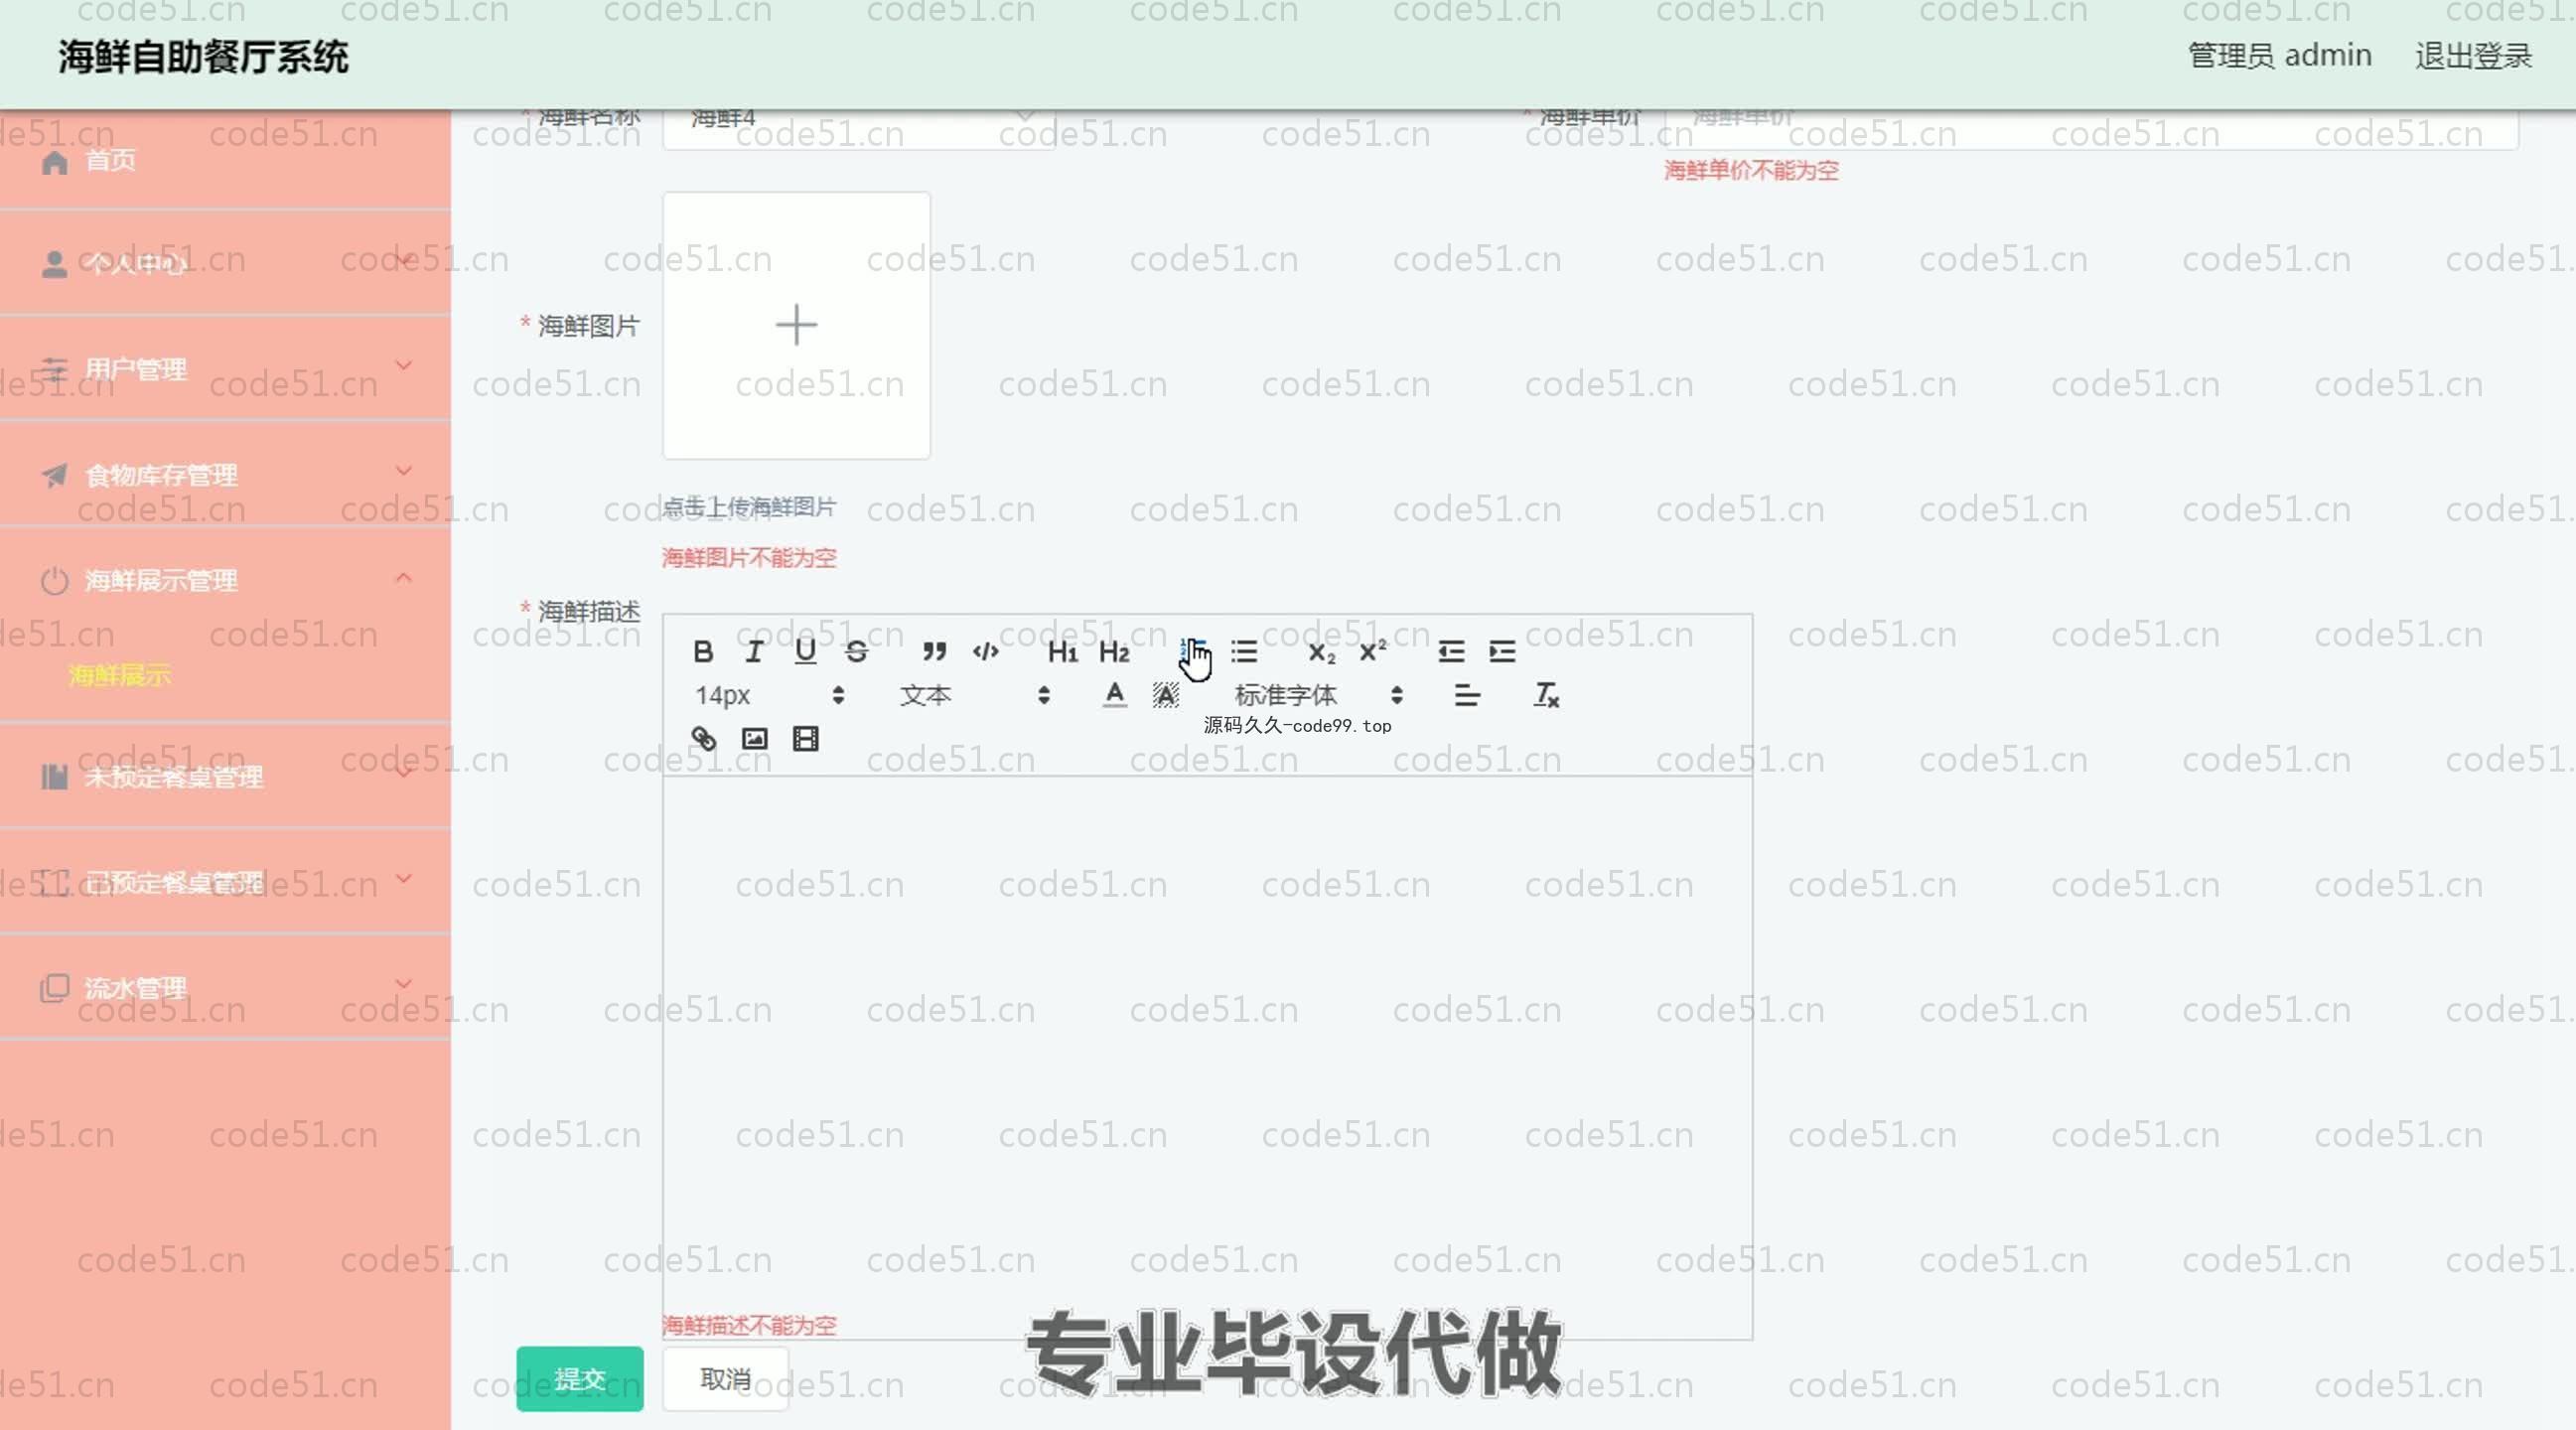Click 退出登录 to log out

[2473, 56]
